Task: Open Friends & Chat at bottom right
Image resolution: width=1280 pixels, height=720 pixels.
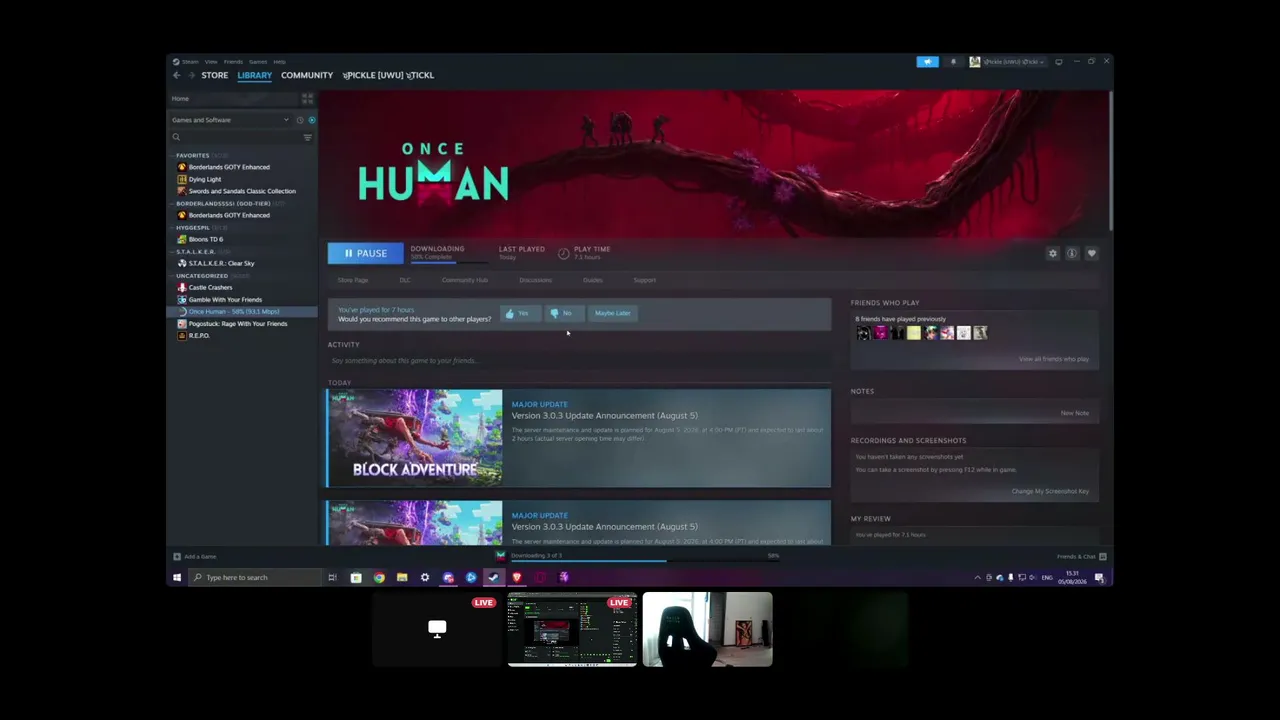Action: [1081, 557]
